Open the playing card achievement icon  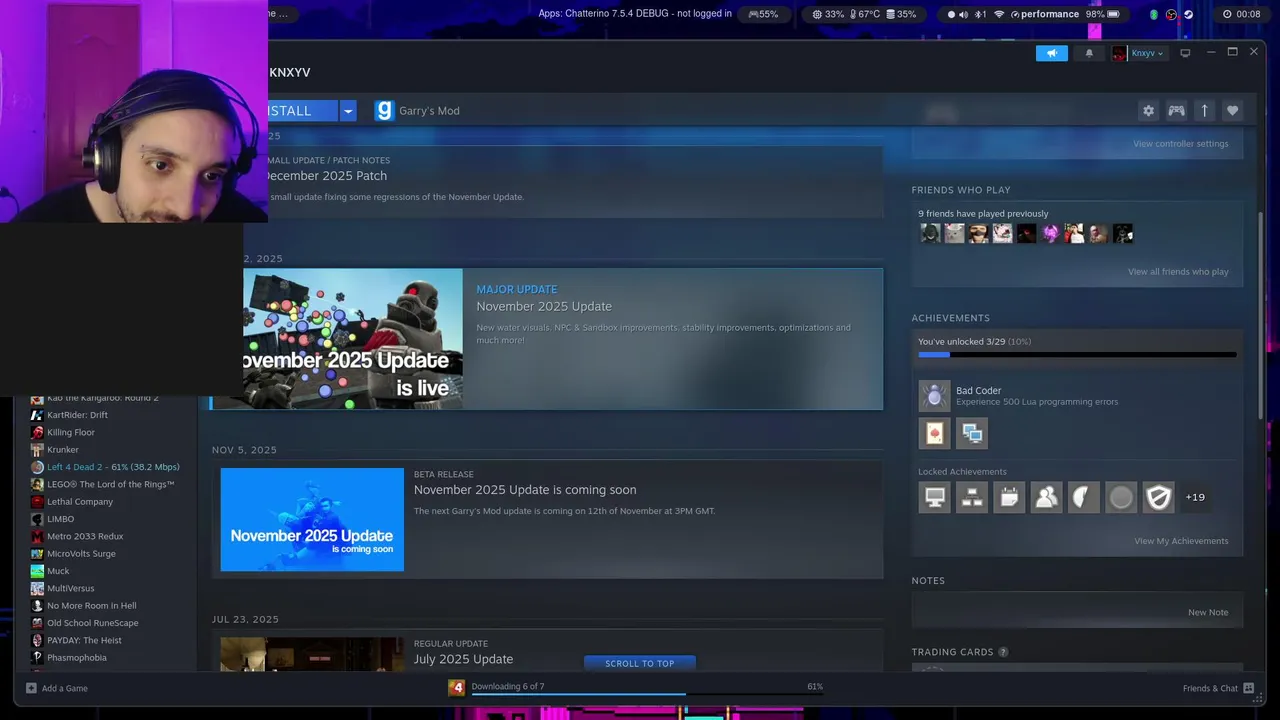point(934,433)
